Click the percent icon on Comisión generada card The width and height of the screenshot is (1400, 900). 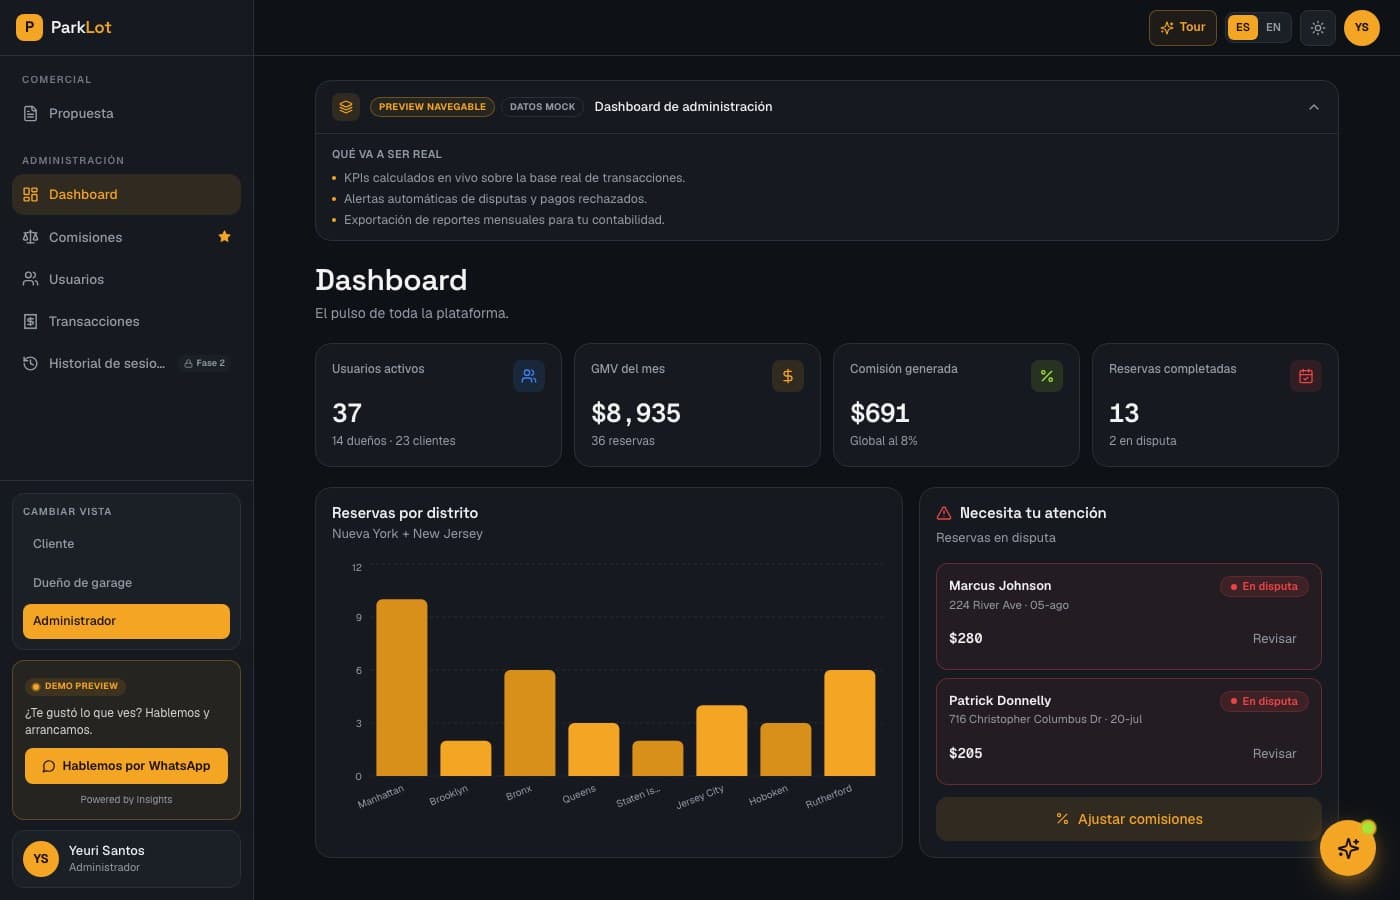click(1047, 376)
